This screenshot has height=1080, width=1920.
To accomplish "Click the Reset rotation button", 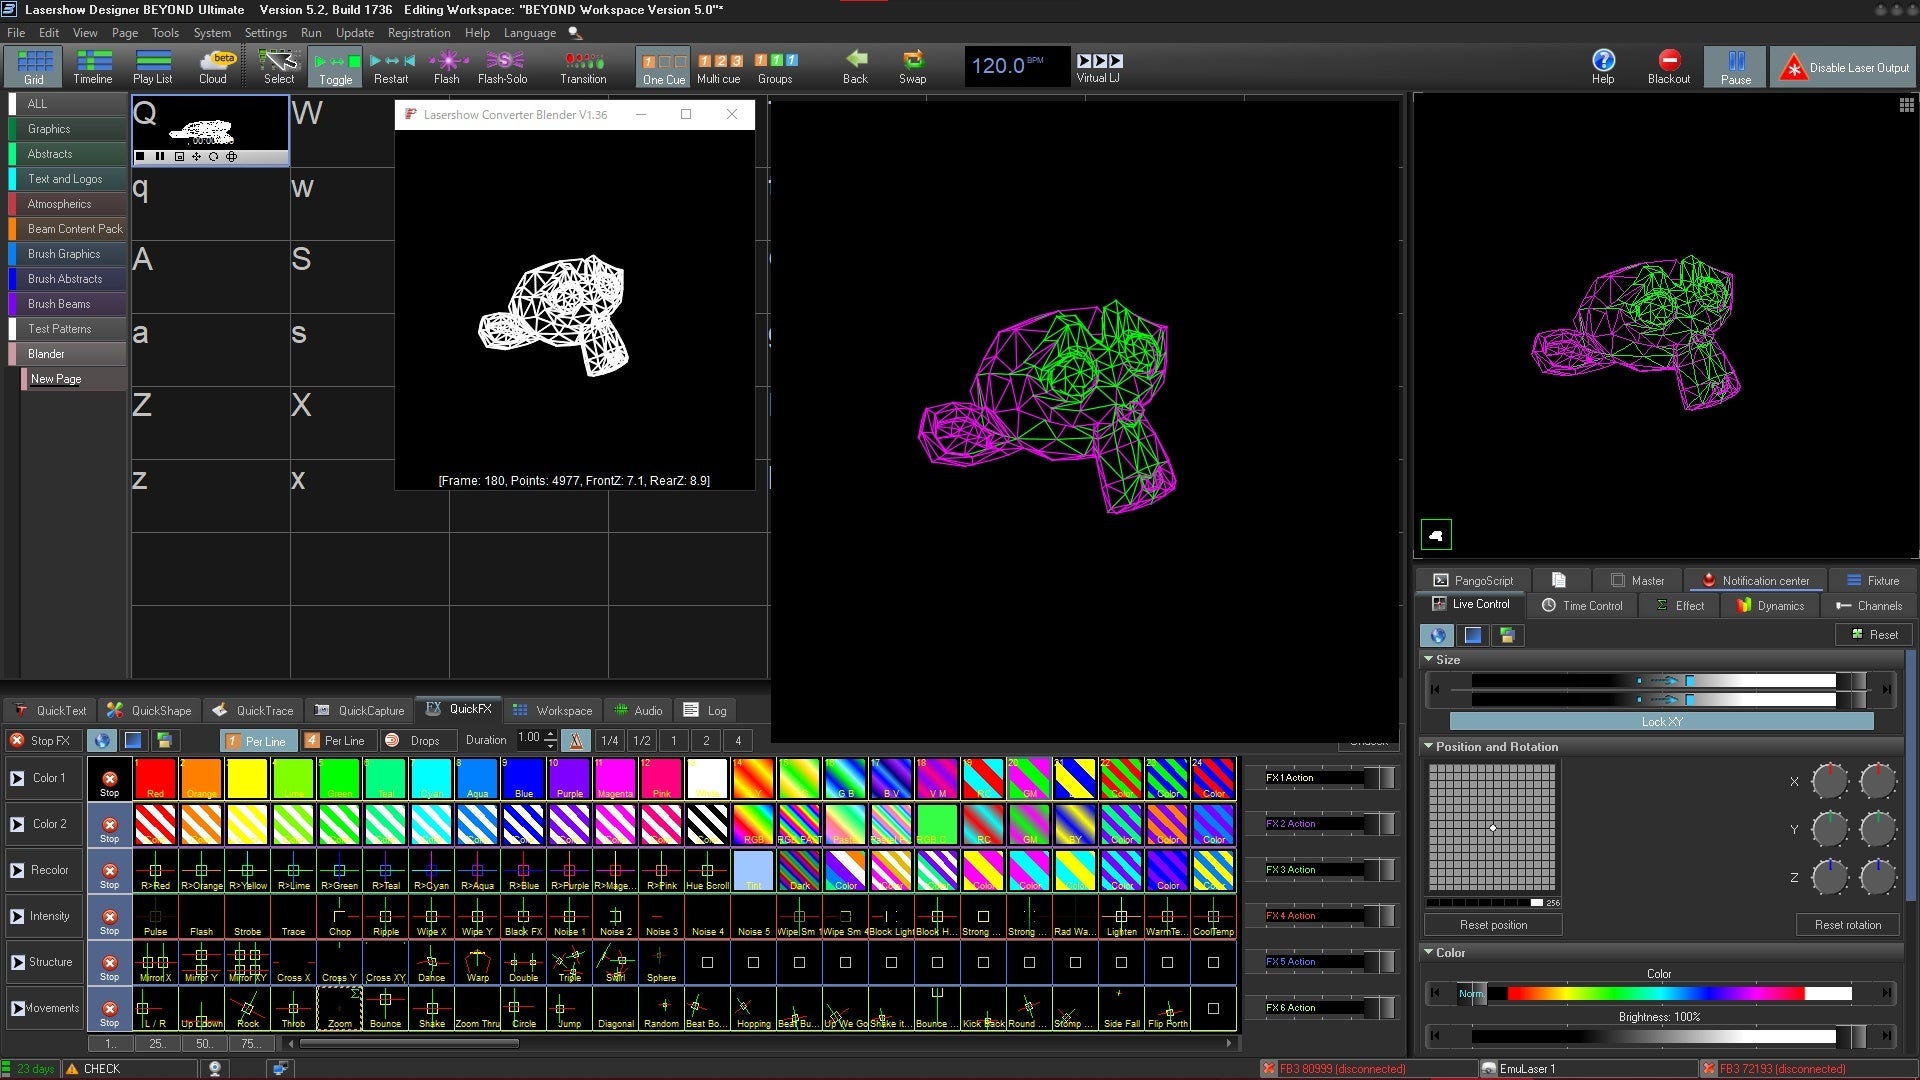I will [1847, 925].
